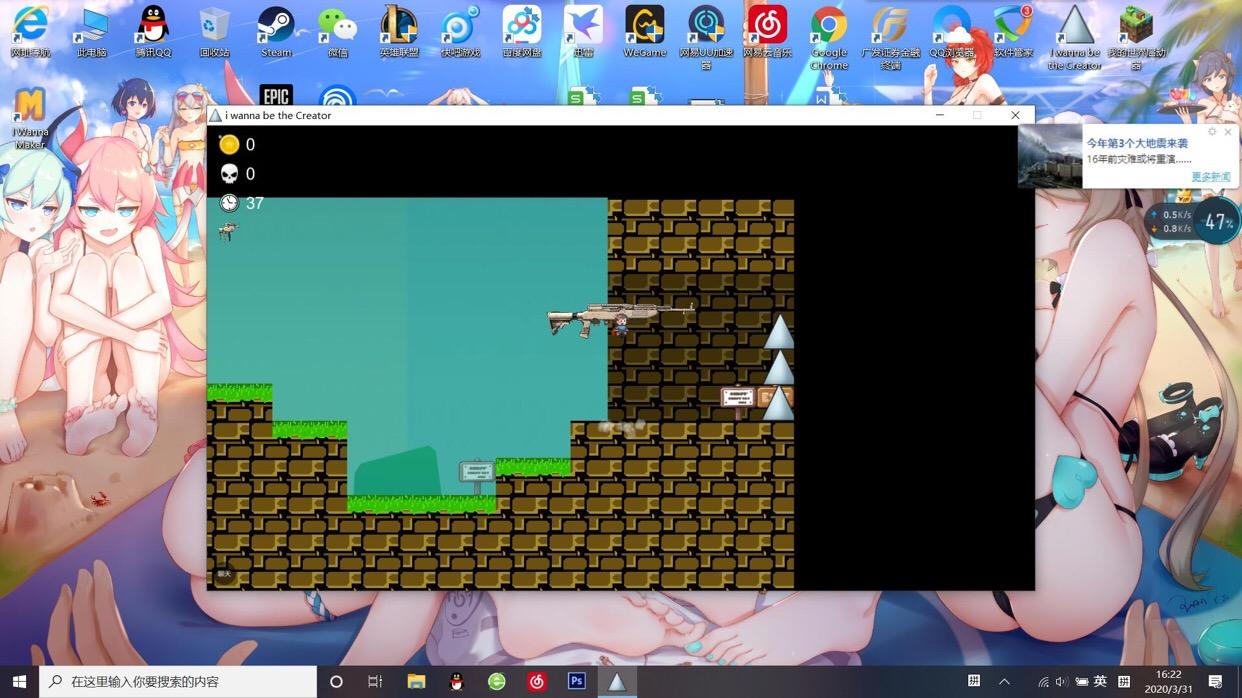This screenshot has height=698, width=1242.
Task: Click the player character holding the rifle
Action: click(621, 323)
